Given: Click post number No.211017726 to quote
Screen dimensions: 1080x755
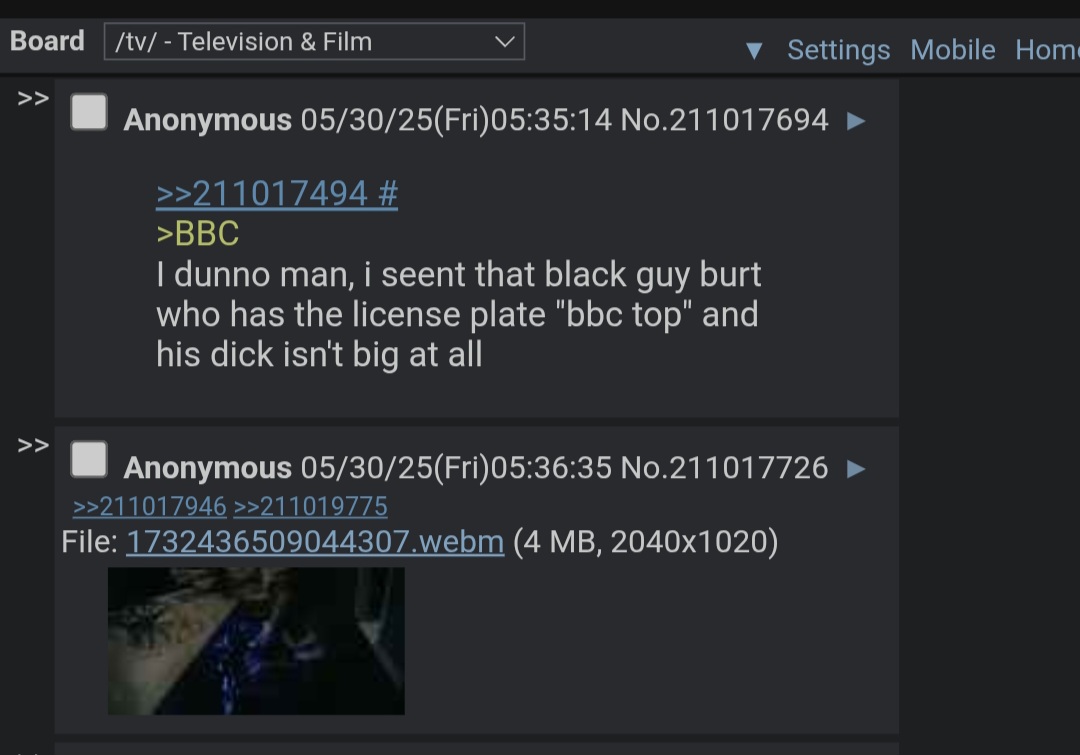Looking at the screenshot, I should [725, 468].
